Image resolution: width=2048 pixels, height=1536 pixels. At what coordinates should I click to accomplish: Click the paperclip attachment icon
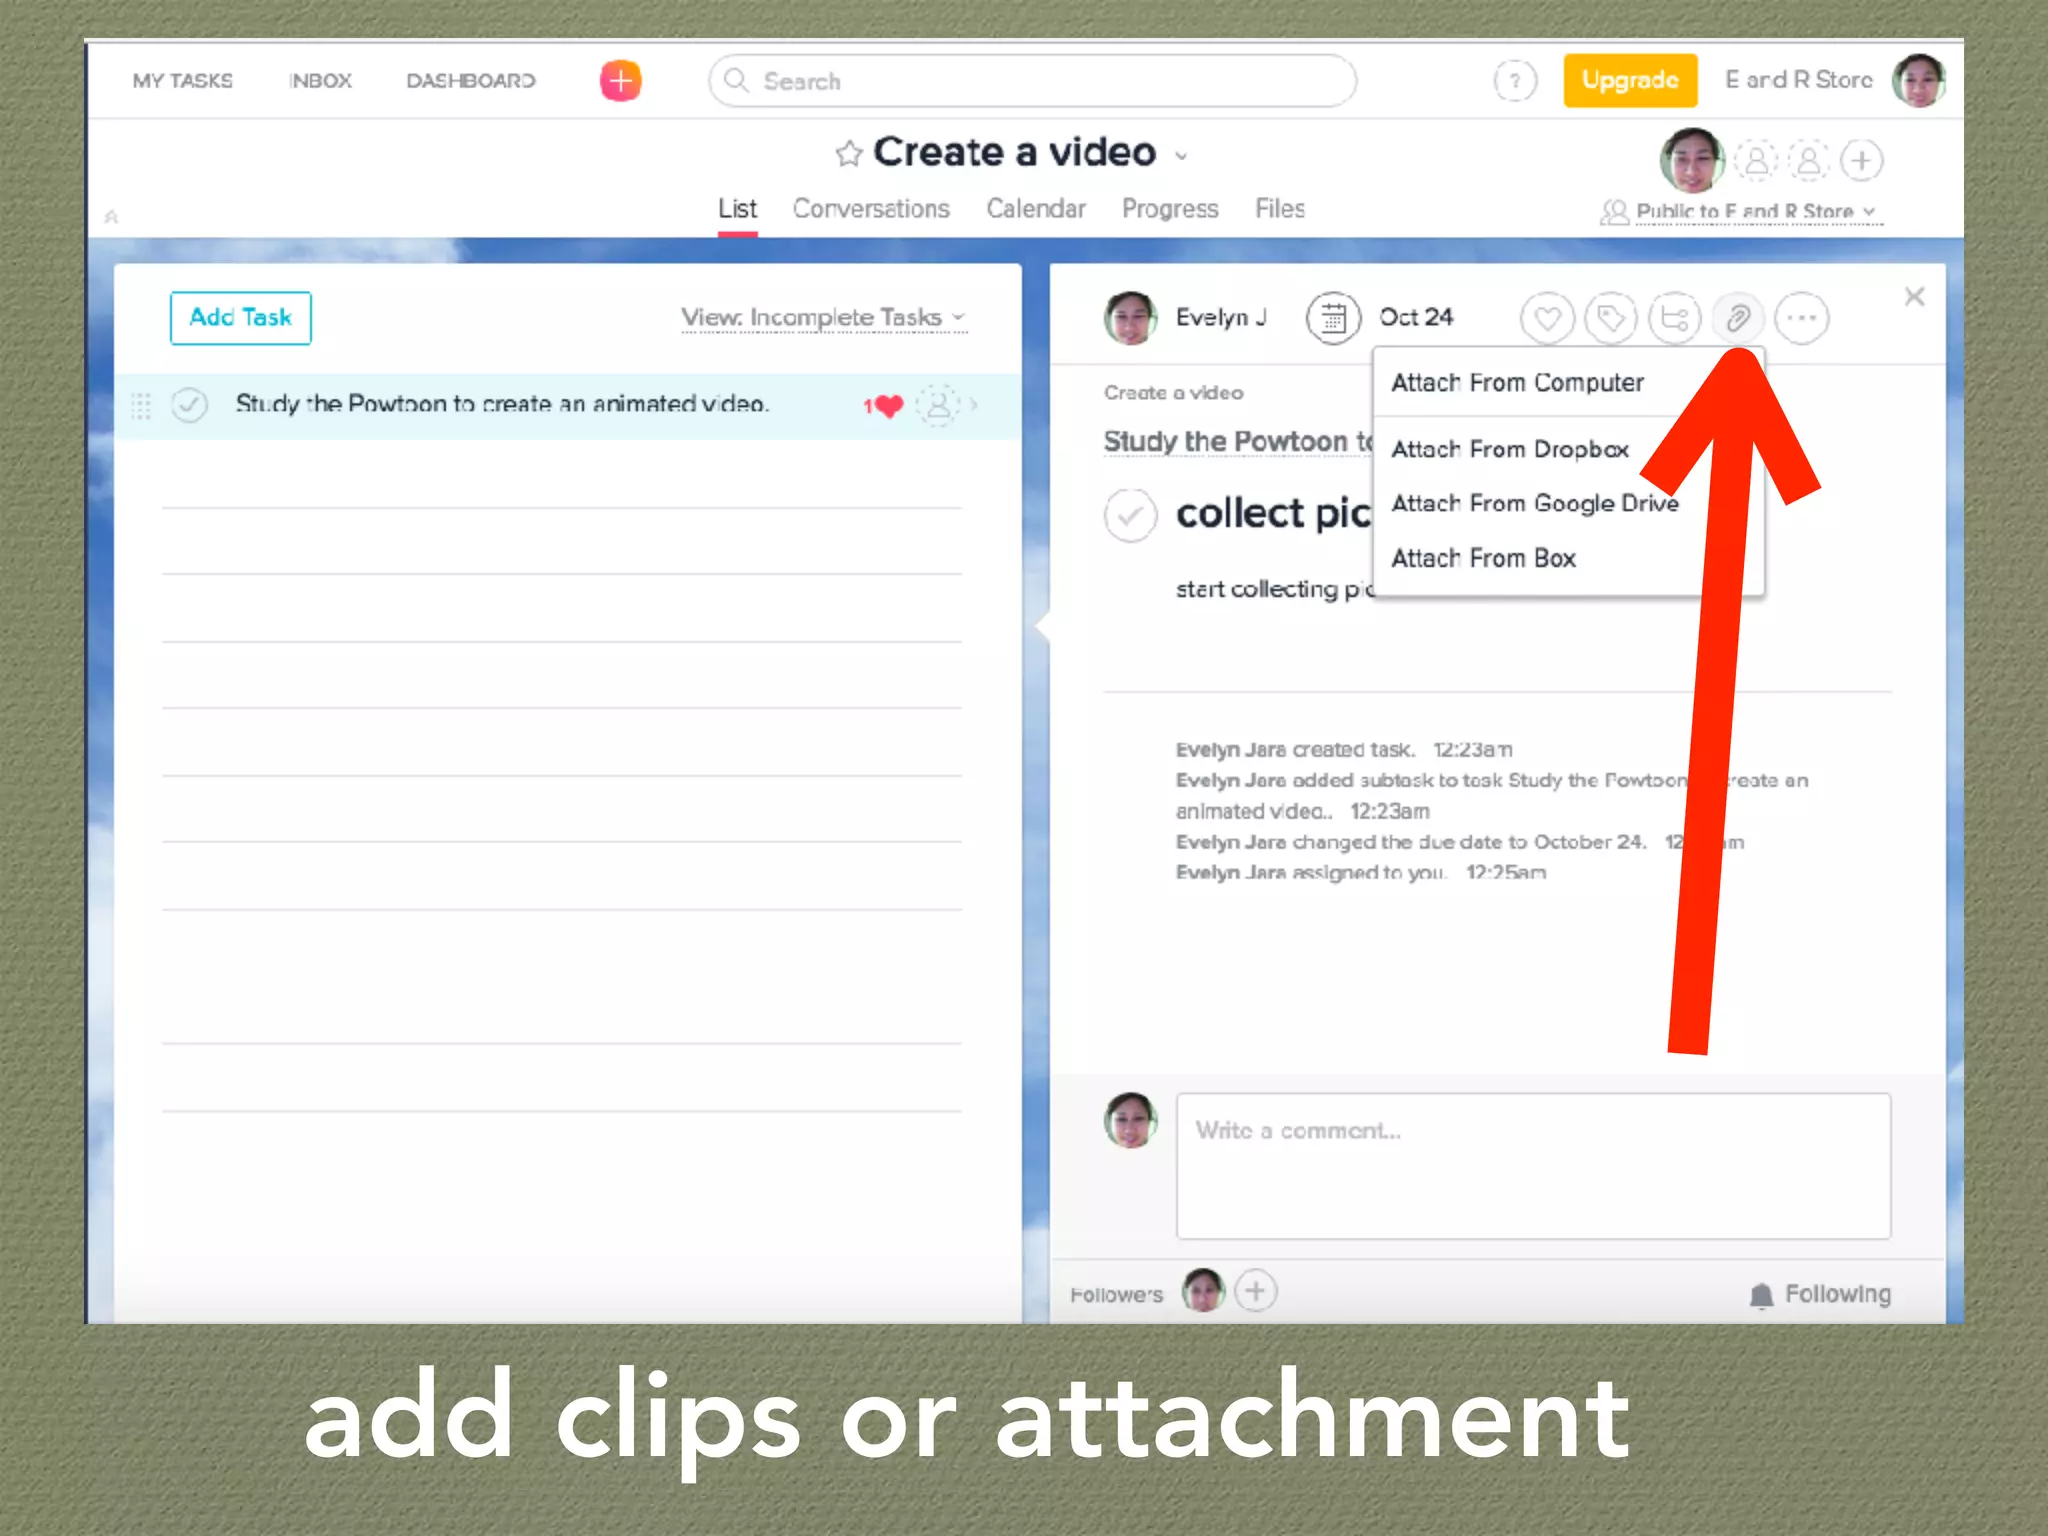click(1738, 319)
